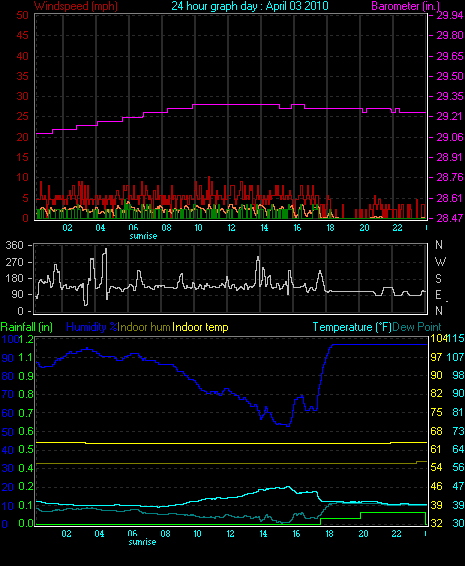The image size is (465, 566).
Task: Click the 28.91 barometer scale value
Action: click(450, 157)
